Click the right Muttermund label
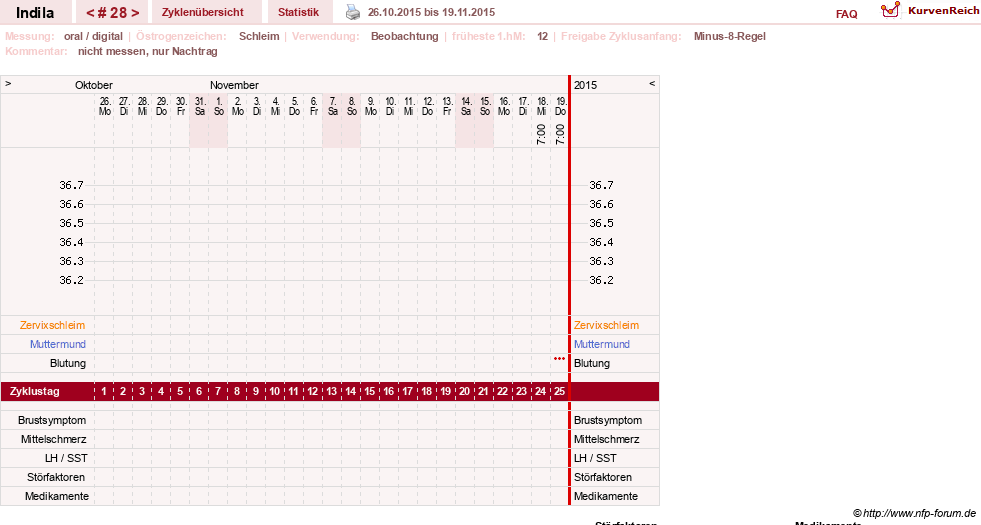This screenshot has height=525, width=981. click(x=602, y=344)
